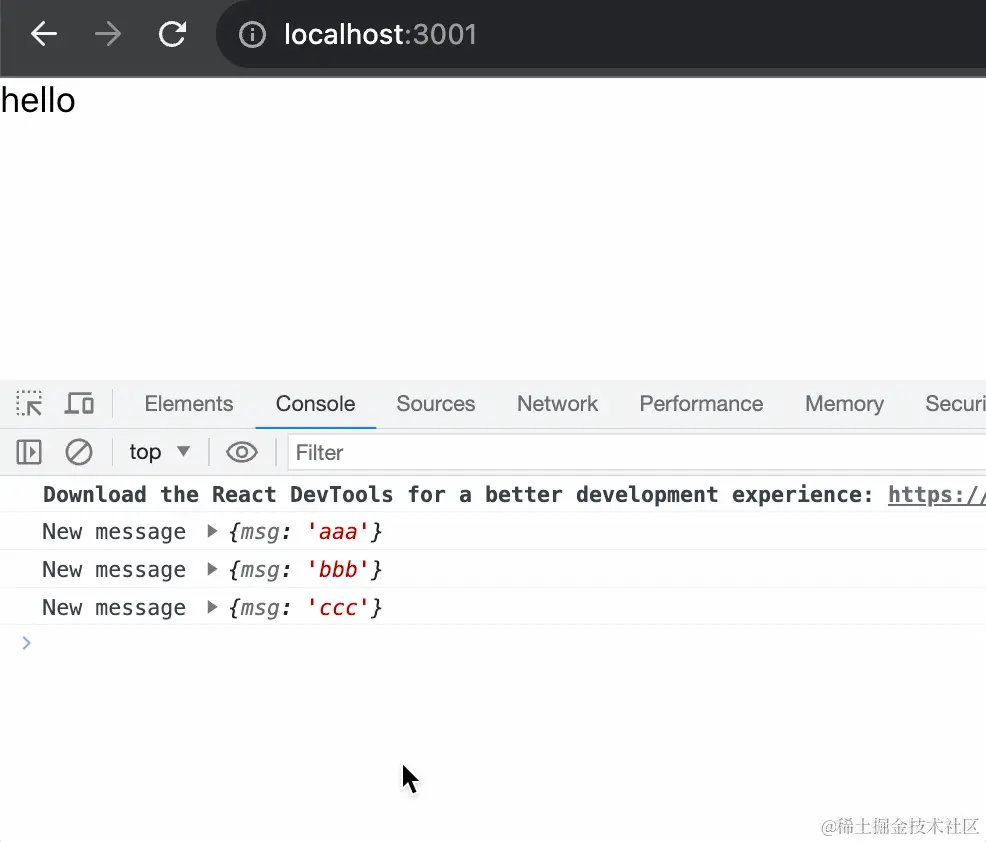Click the browser forward arrow

click(108, 34)
